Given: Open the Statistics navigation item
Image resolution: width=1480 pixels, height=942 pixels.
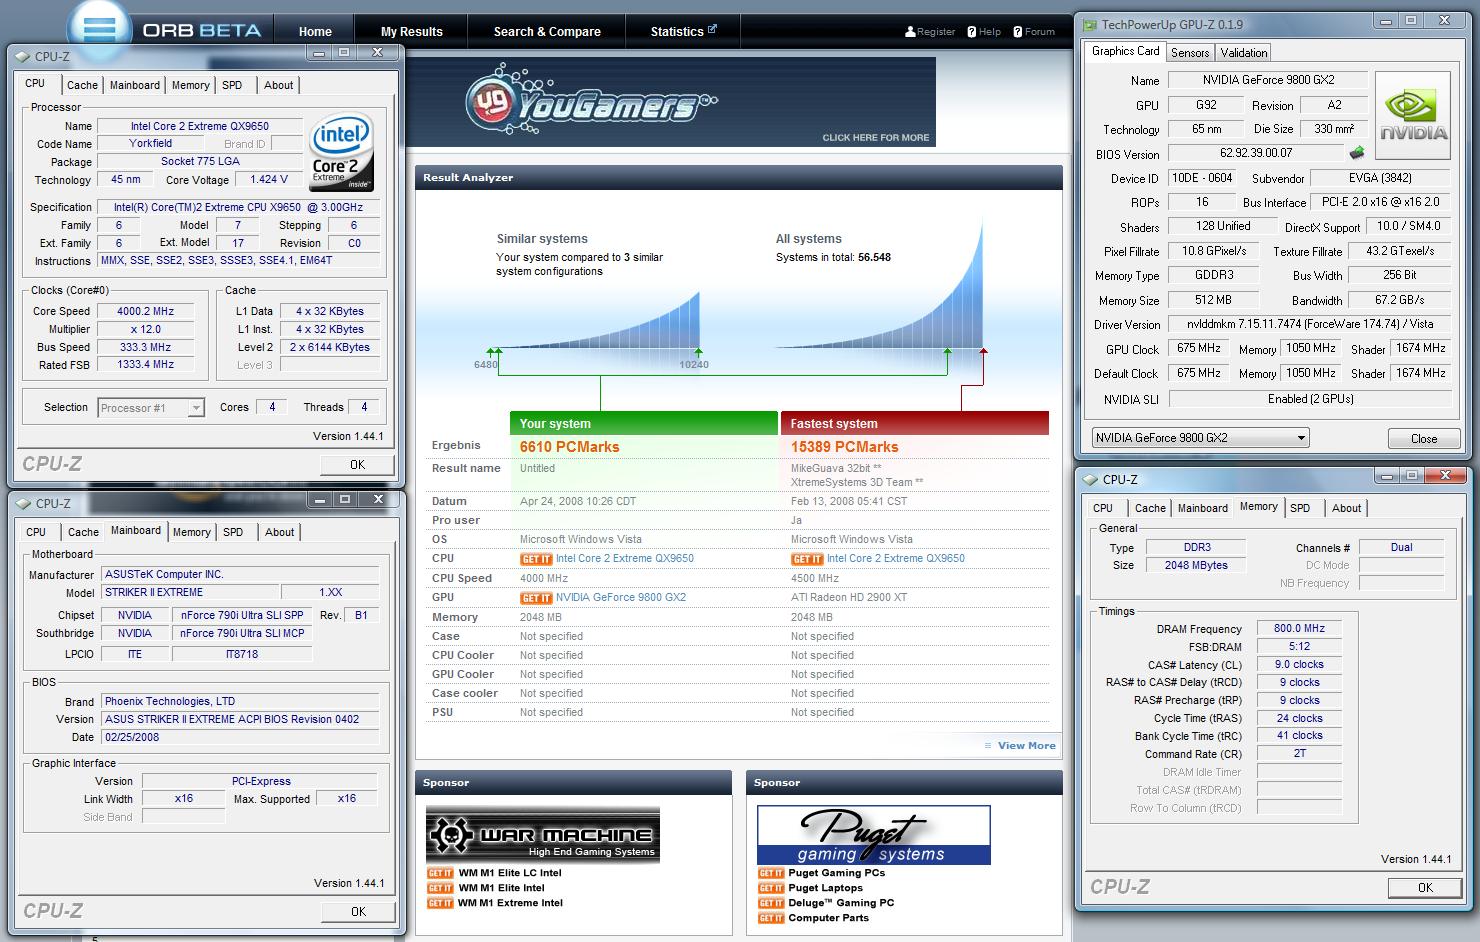Looking at the screenshot, I should [683, 32].
